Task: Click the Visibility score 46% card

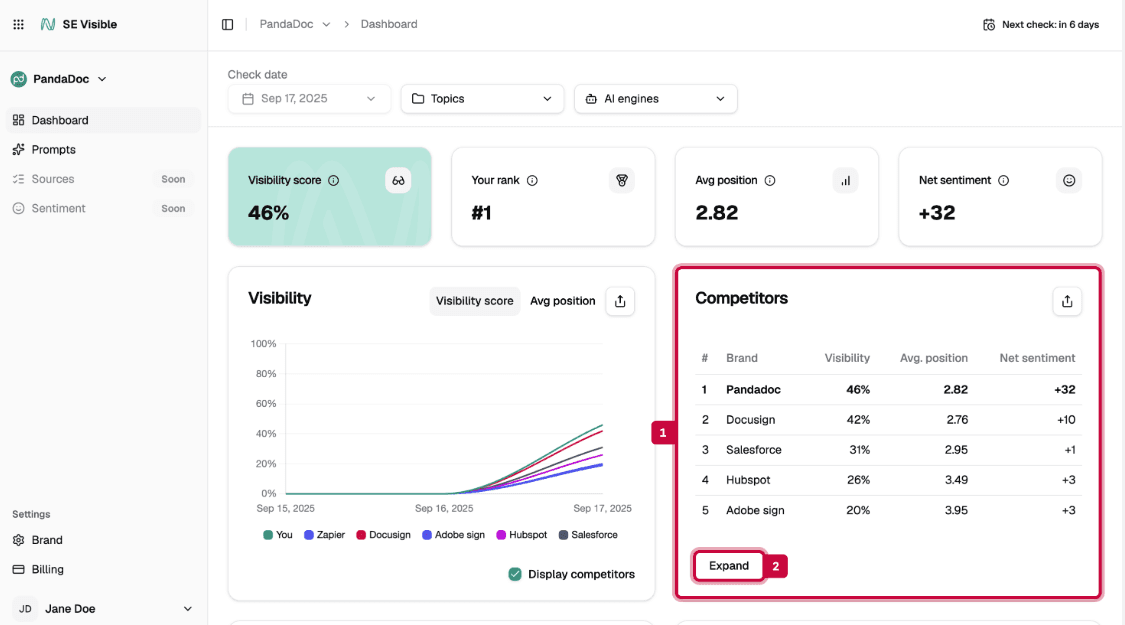Action: coord(330,197)
